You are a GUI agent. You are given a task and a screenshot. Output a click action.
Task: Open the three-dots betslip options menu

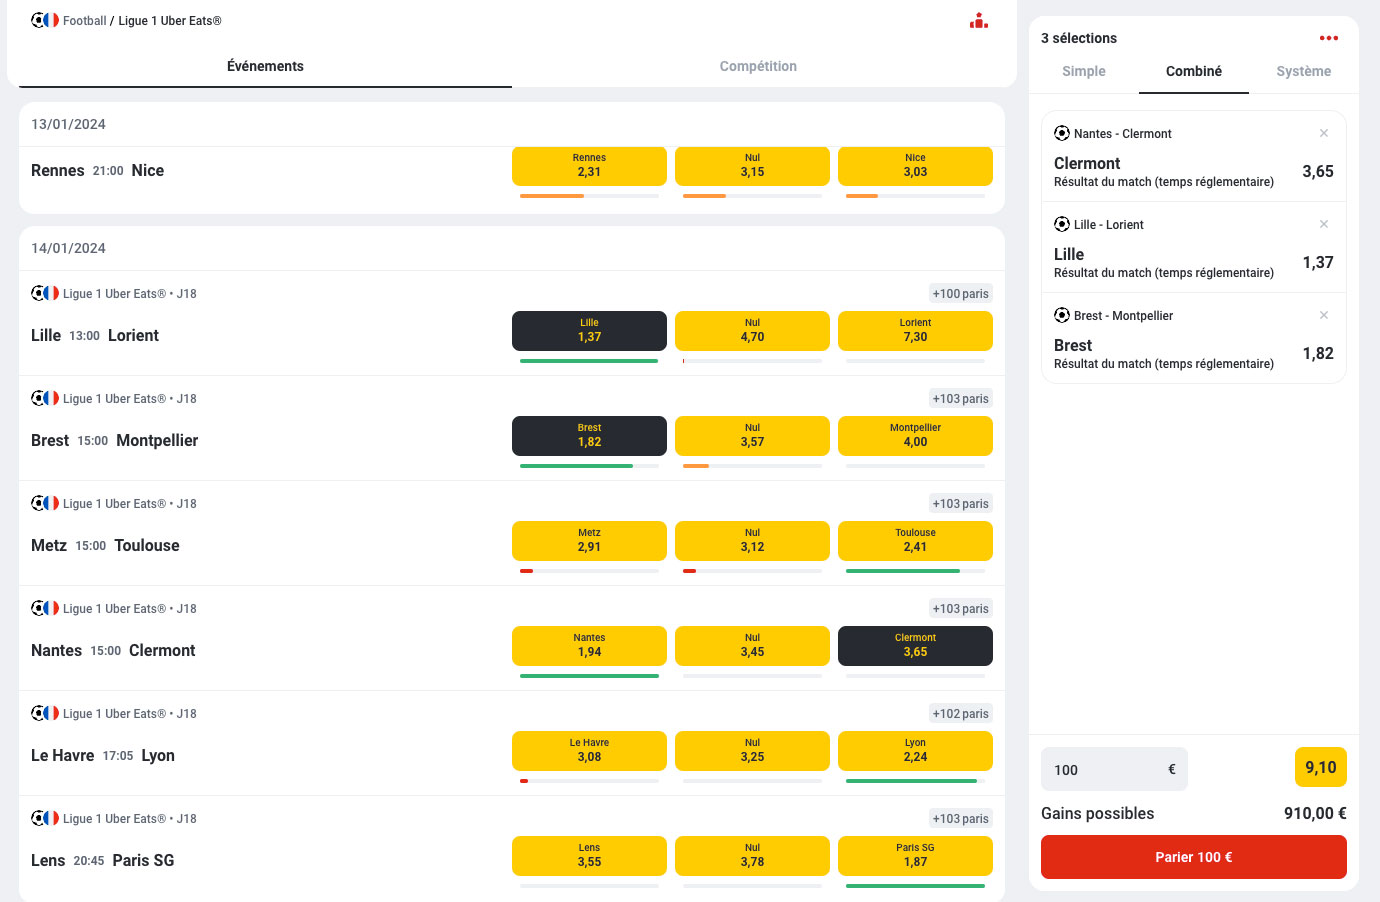(1328, 38)
